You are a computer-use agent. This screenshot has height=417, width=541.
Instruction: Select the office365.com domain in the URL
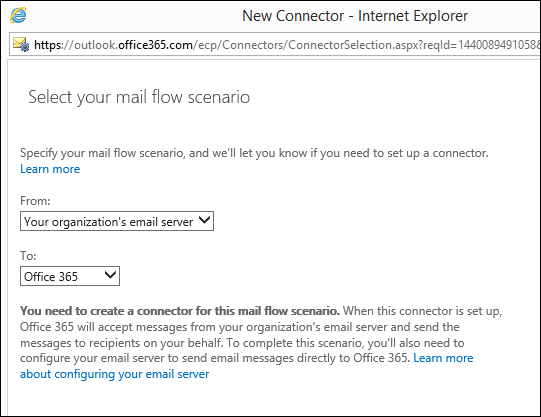155,45
